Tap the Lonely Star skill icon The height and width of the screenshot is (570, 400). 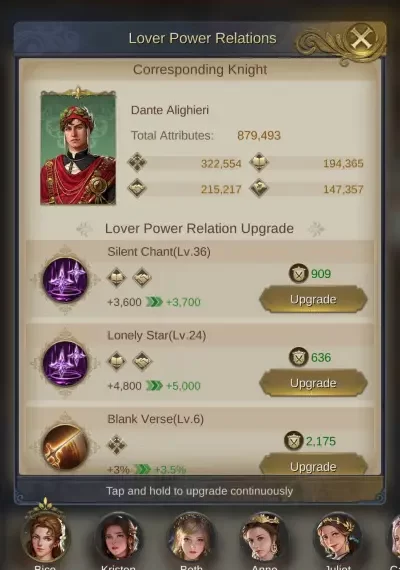tap(65, 364)
